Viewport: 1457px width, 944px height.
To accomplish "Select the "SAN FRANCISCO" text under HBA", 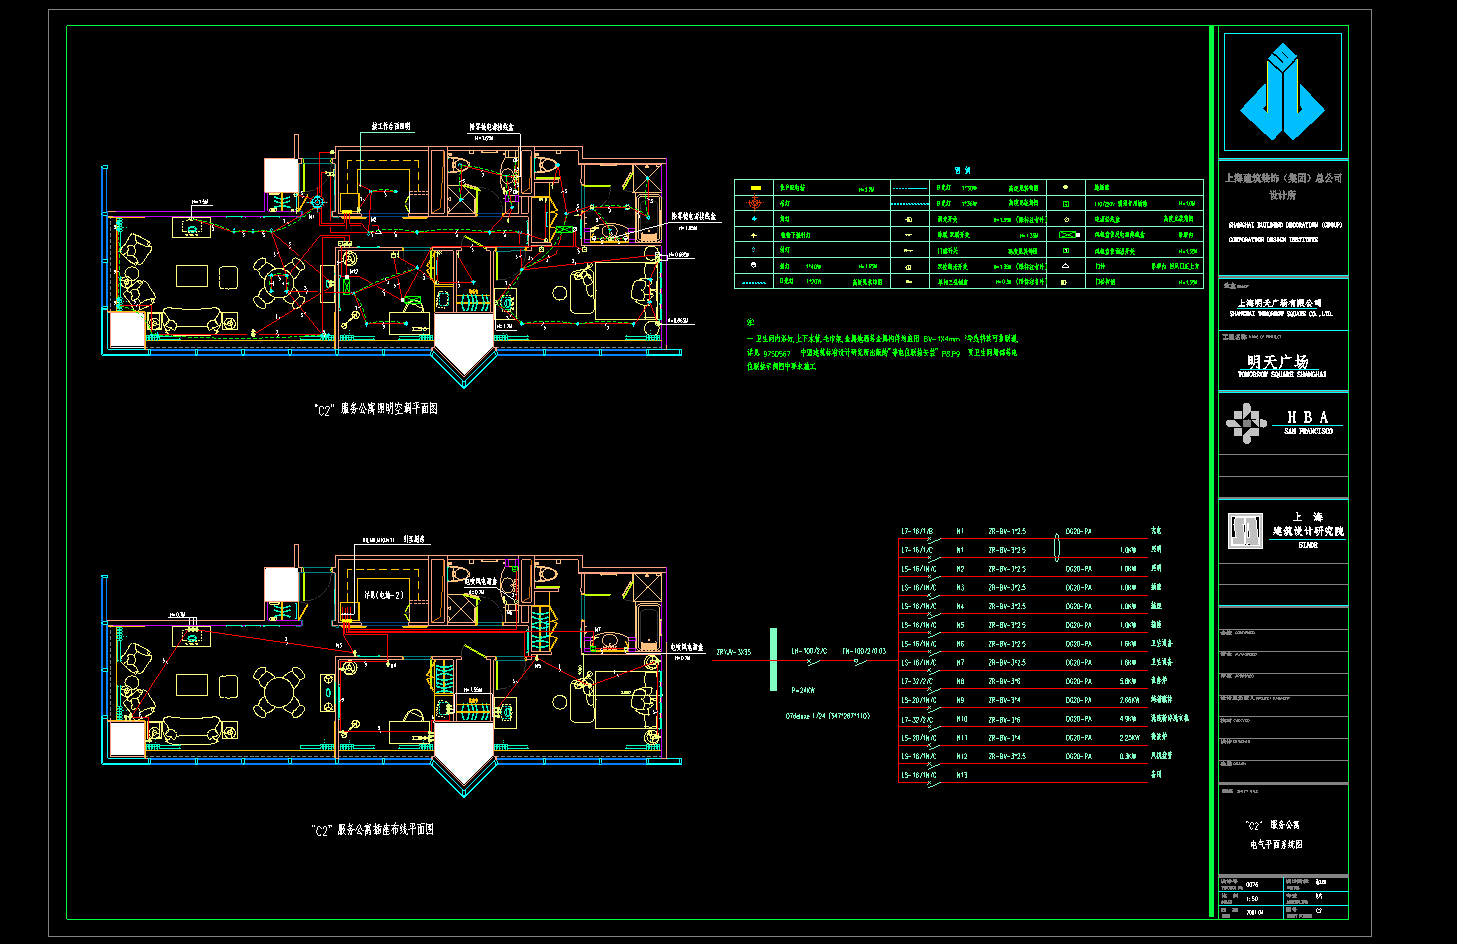I will (x=1308, y=431).
